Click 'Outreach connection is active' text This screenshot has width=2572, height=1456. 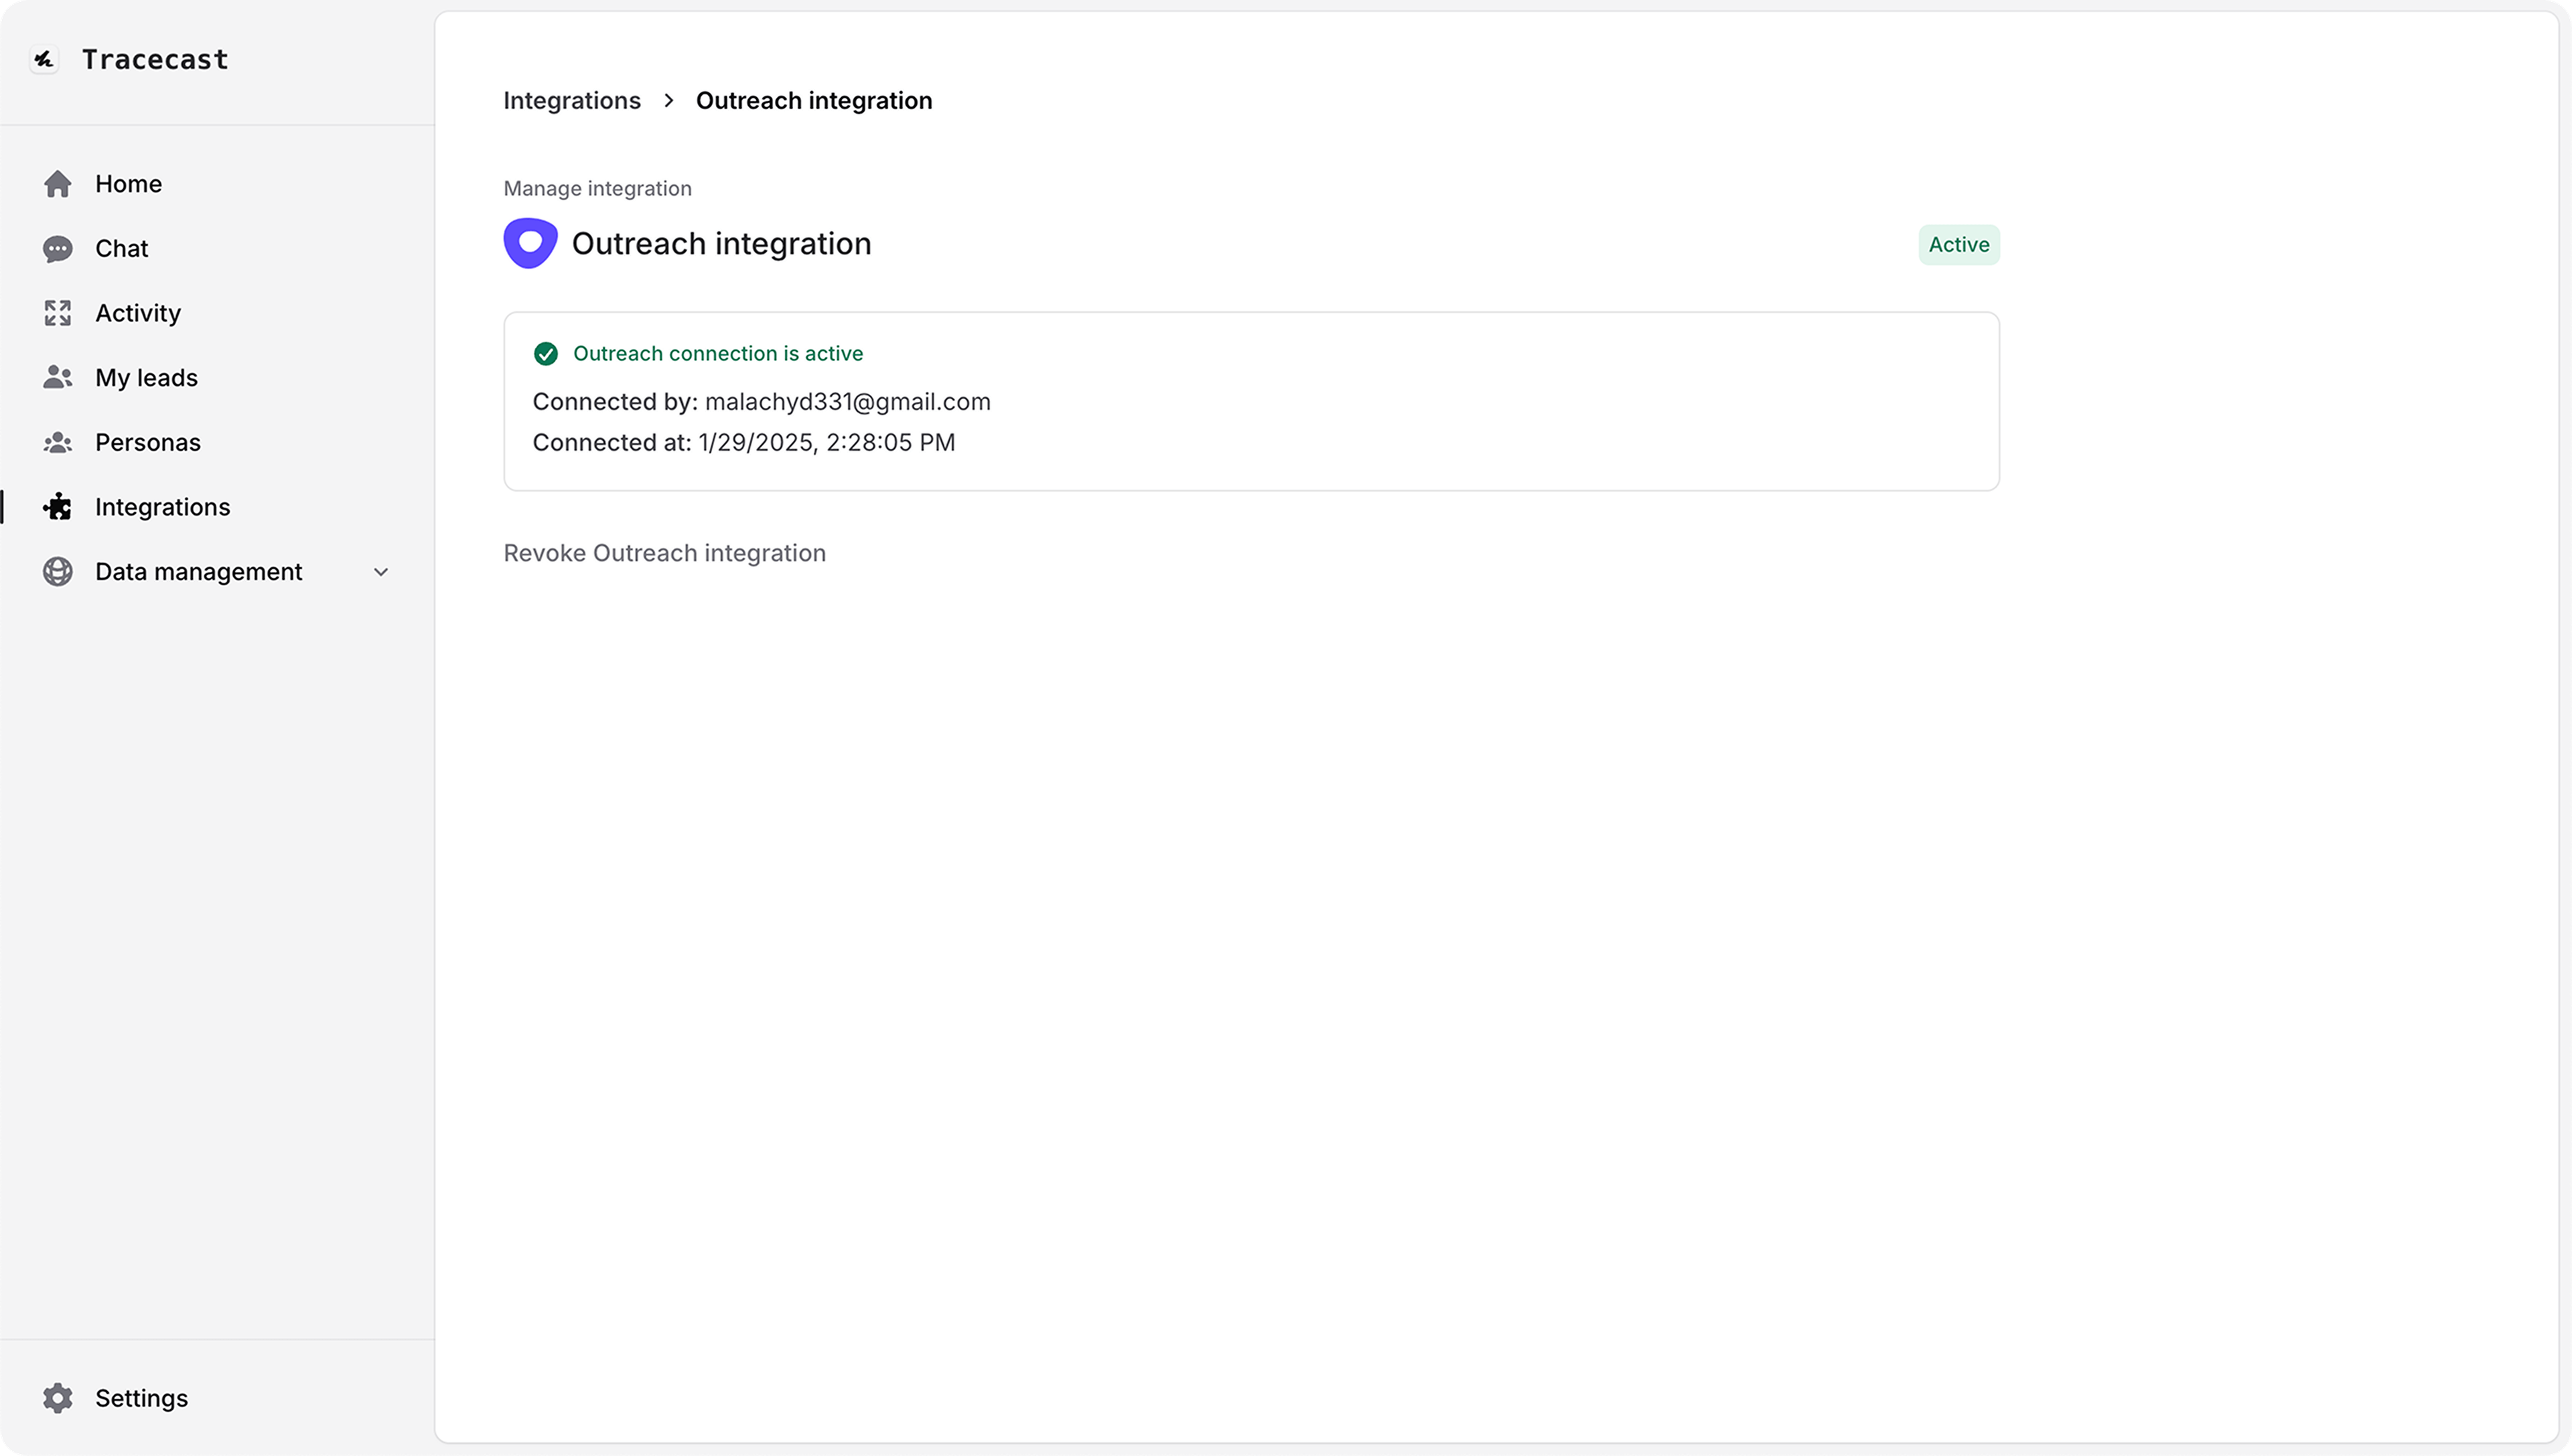pyautogui.click(x=717, y=354)
